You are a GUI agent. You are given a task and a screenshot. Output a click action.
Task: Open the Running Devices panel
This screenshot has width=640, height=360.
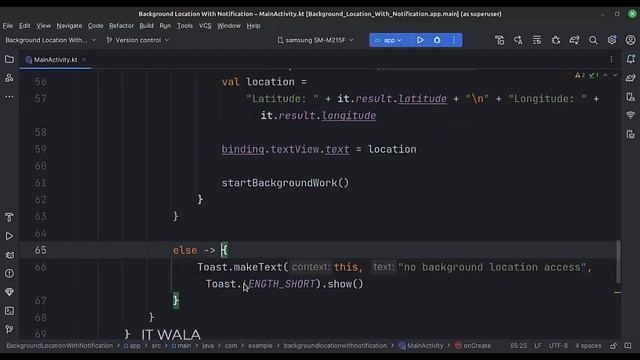pos(631,116)
